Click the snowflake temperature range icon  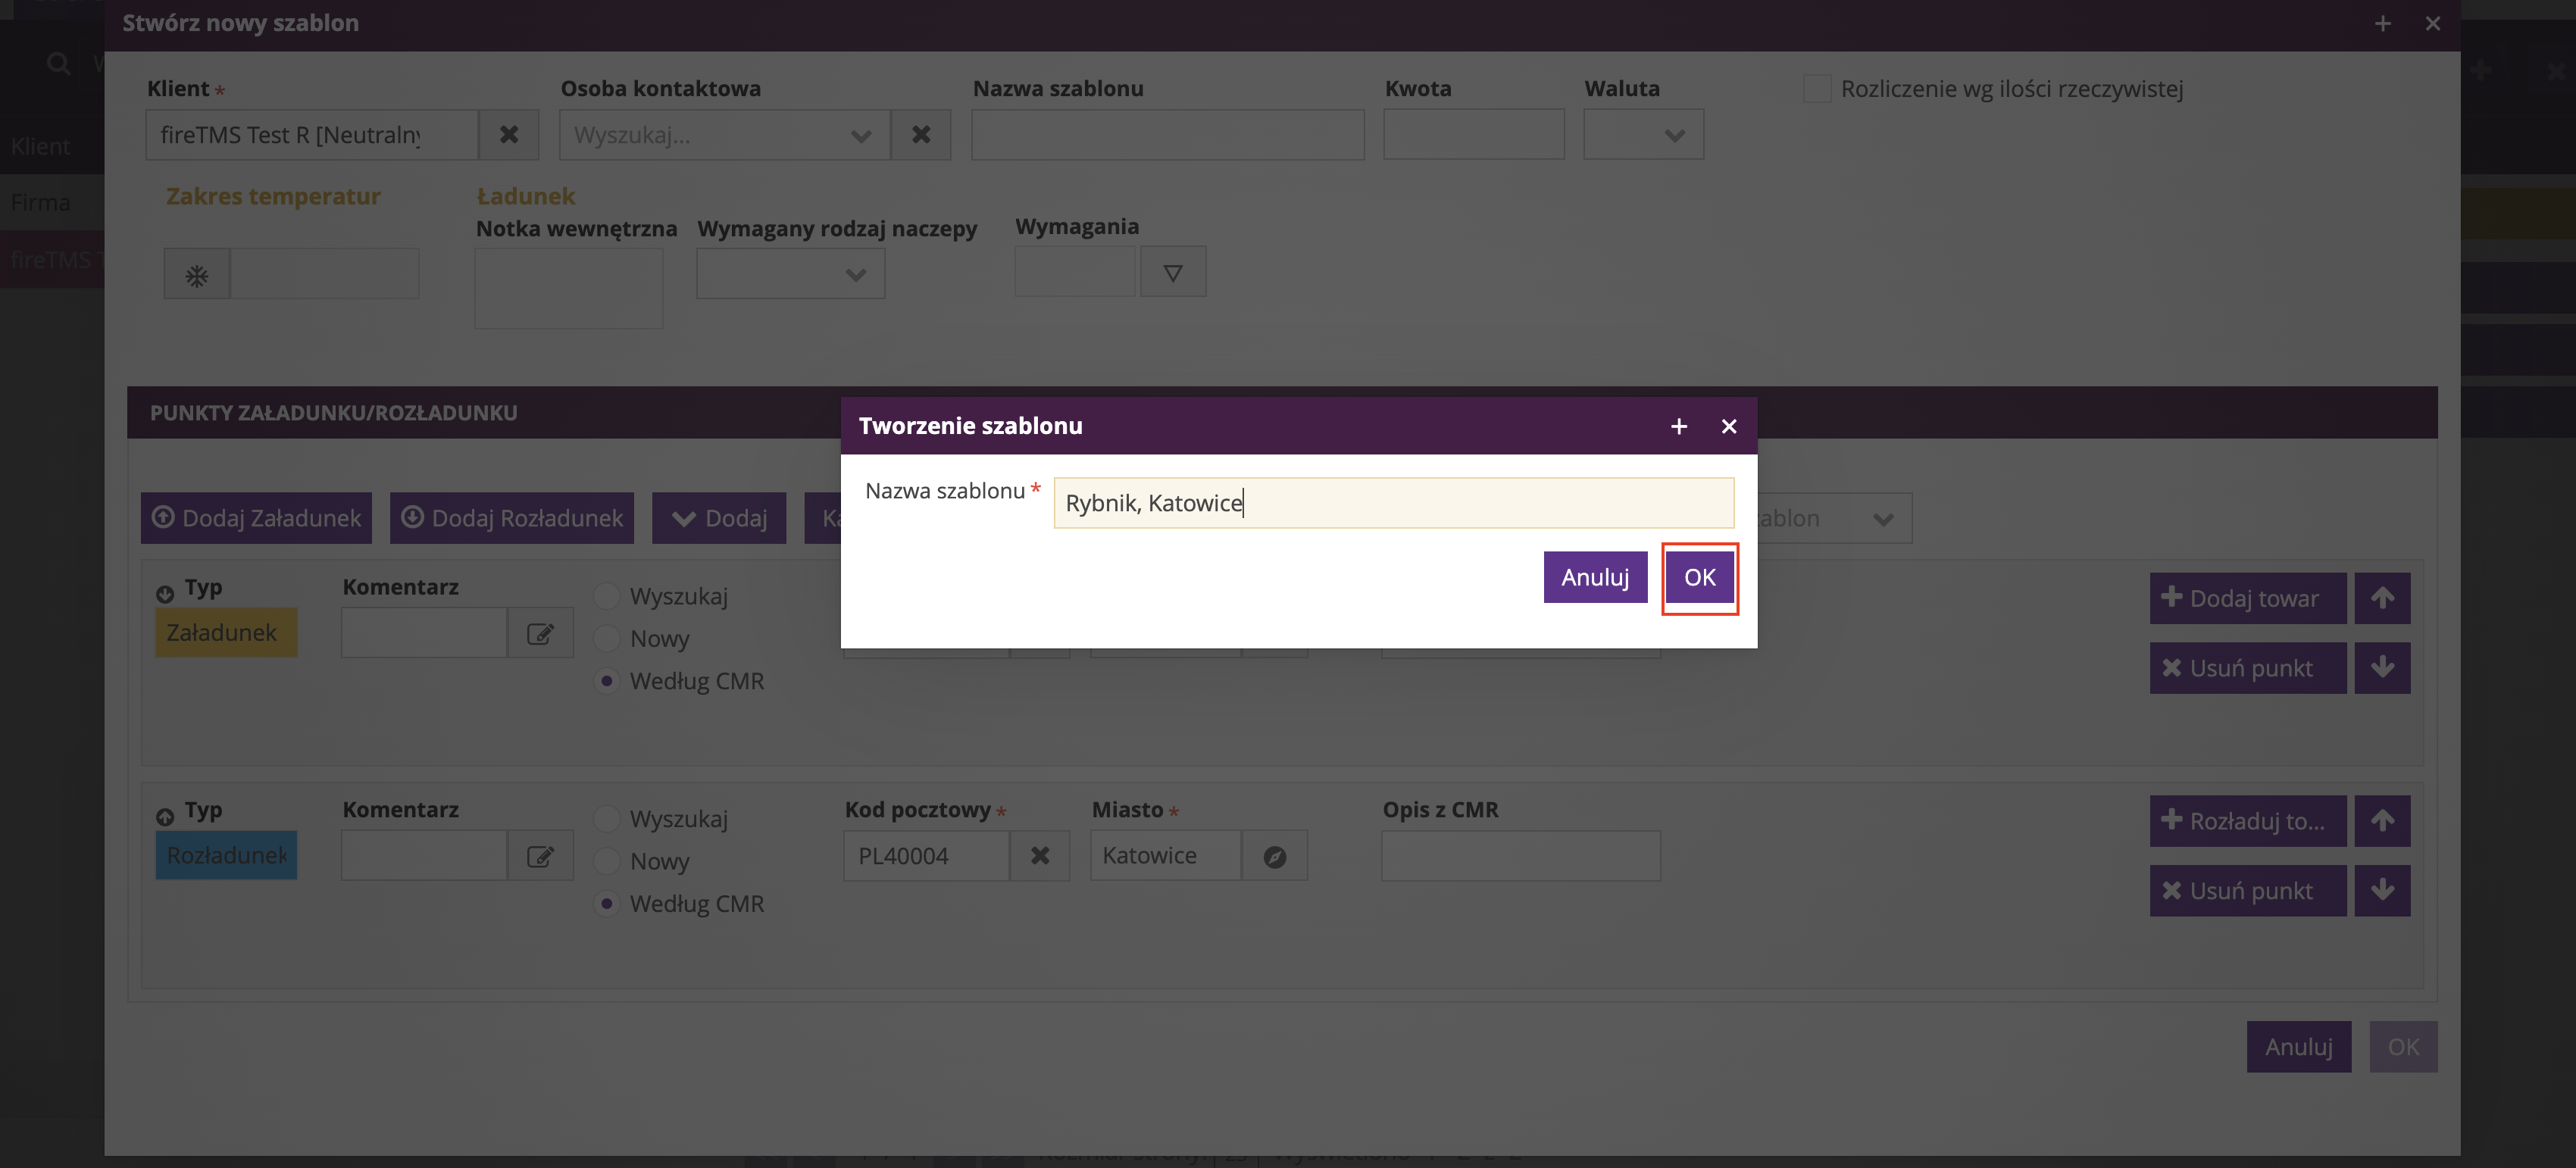[x=197, y=275]
